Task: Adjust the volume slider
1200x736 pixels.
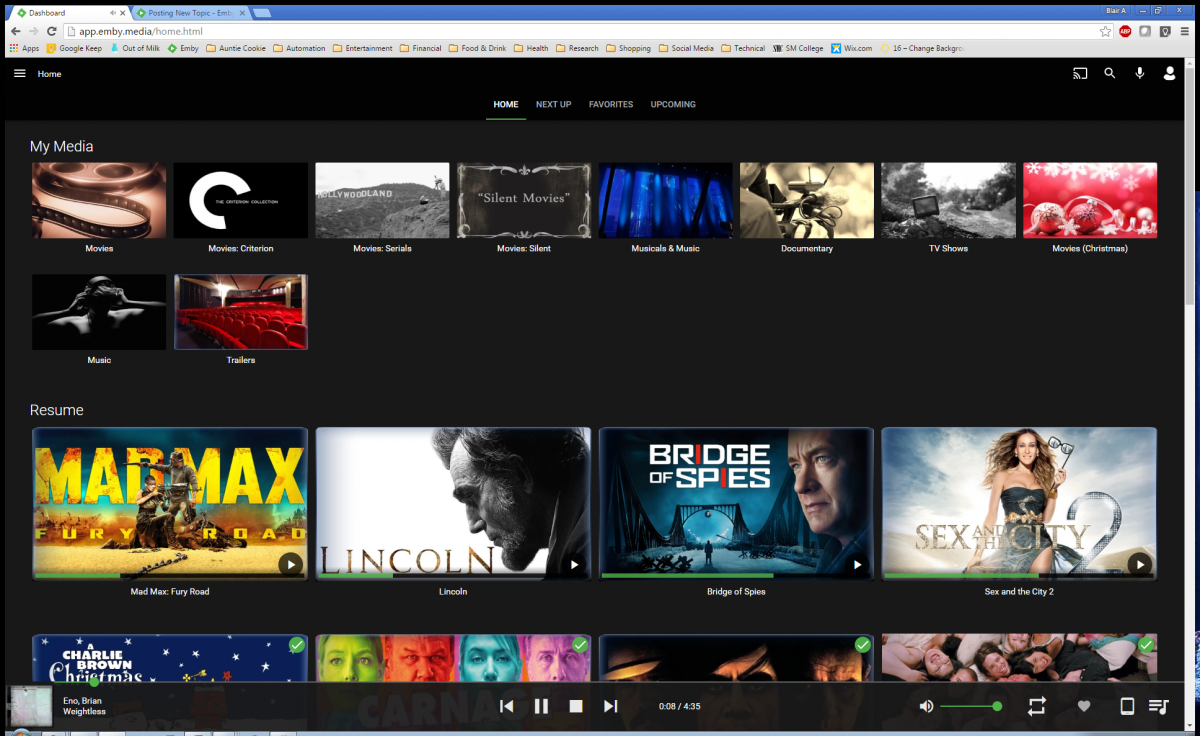Action: (969, 706)
